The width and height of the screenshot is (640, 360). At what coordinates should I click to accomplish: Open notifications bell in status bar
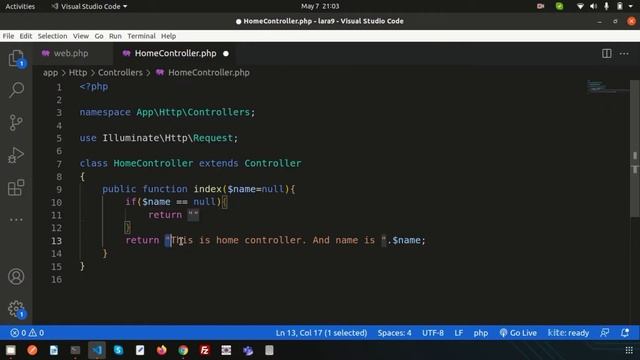click(625, 333)
